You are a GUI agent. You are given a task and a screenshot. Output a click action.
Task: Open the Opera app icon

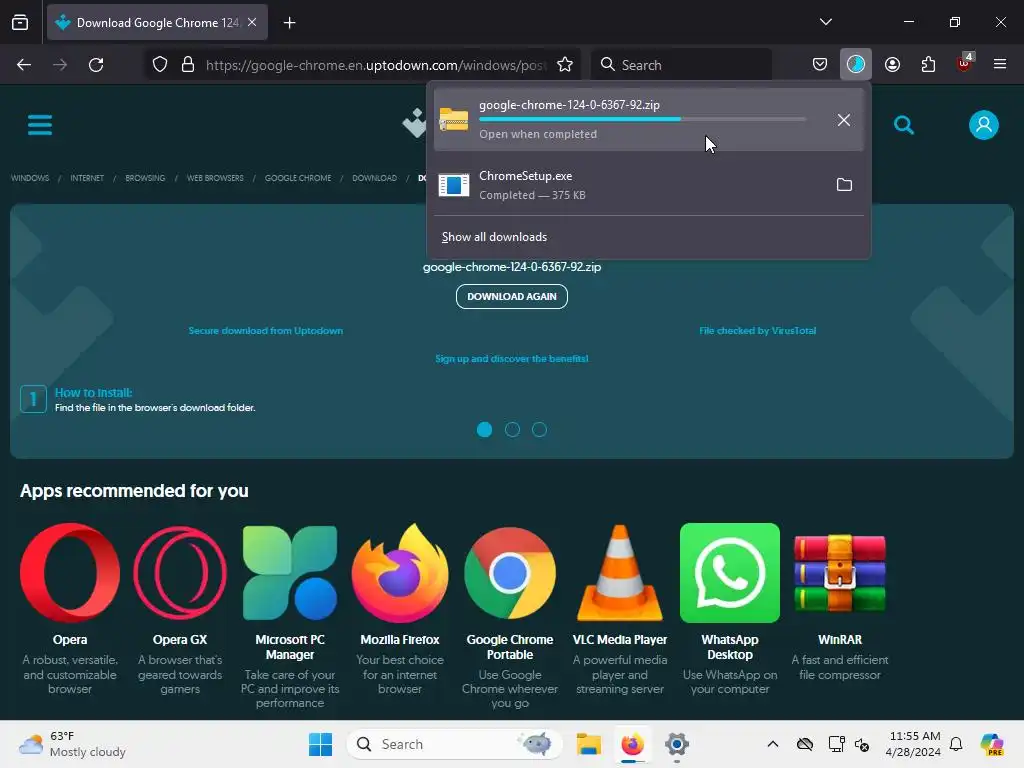[x=70, y=573]
